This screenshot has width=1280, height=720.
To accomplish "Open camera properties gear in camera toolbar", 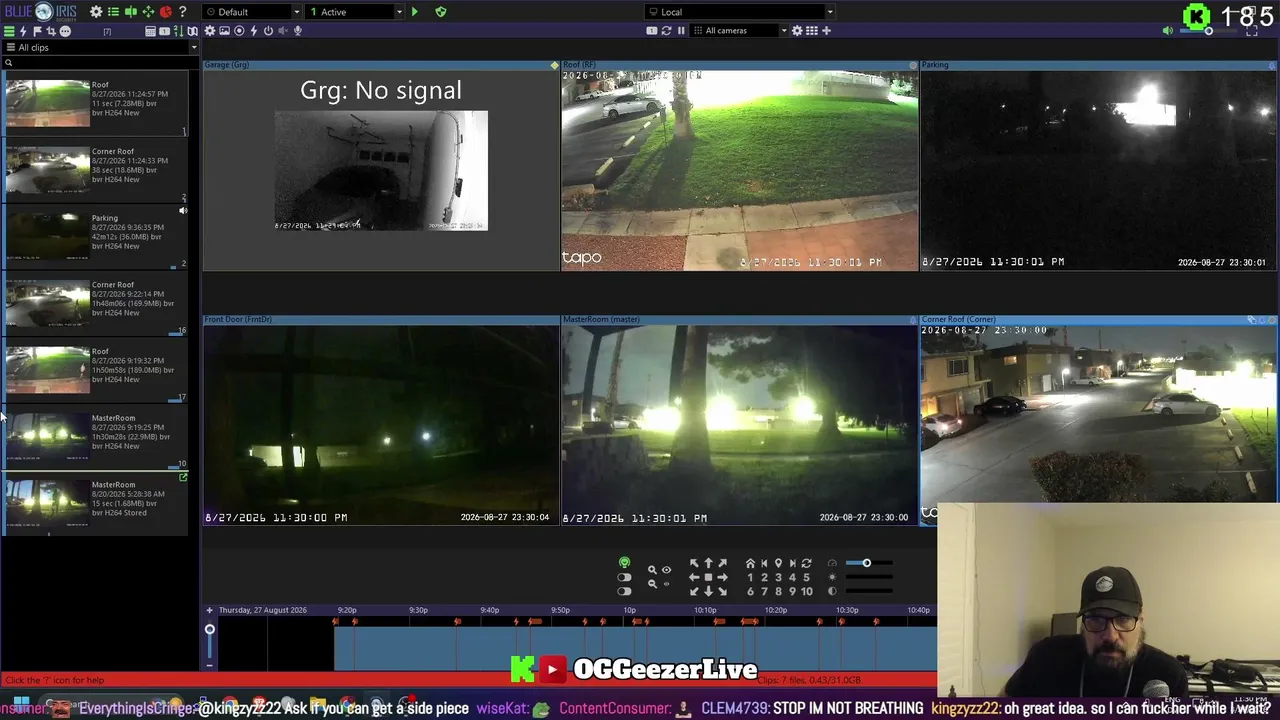I will [x=210, y=31].
